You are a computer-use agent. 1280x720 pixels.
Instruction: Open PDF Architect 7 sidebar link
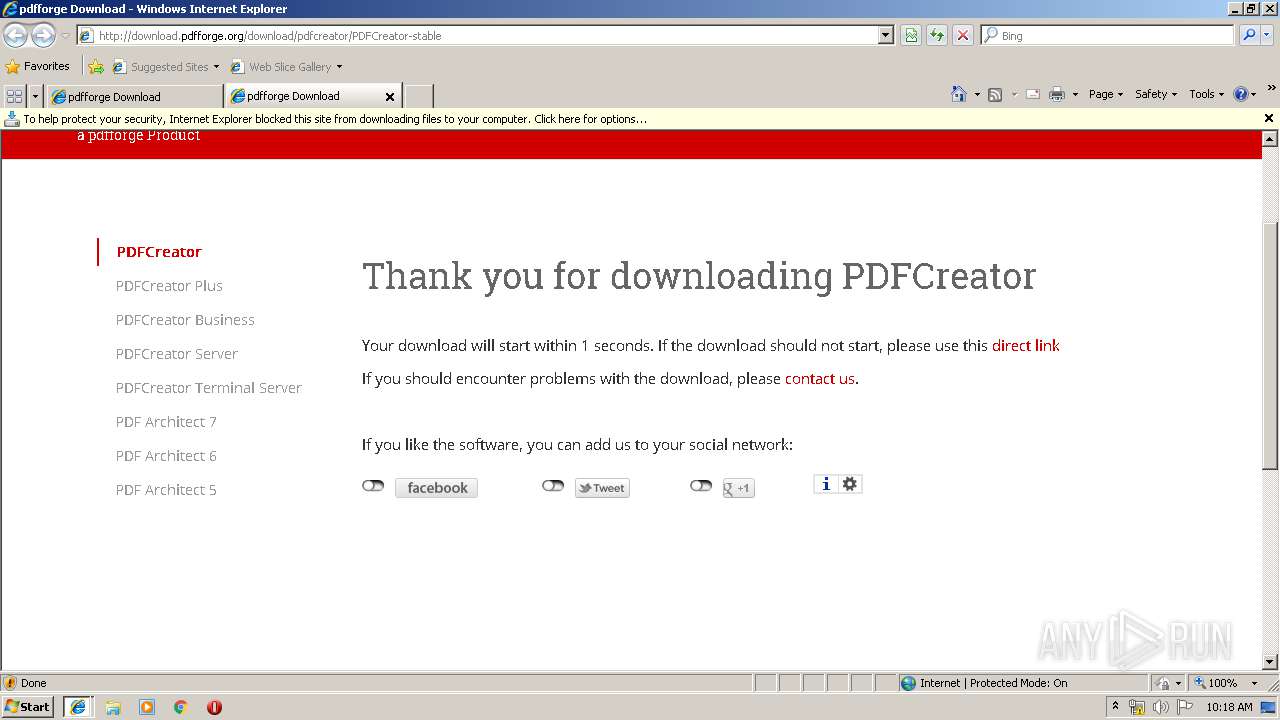click(166, 422)
